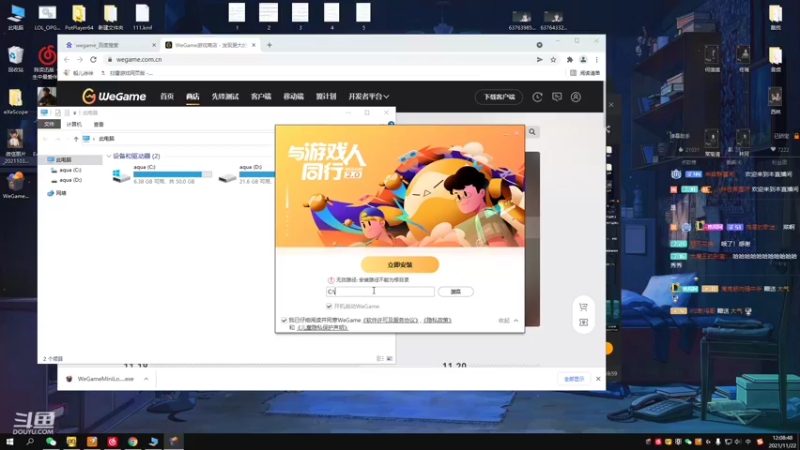Open the Recycle Bin desktop icon
Image resolution: width=800 pixels, height=450 pixels.
tap(15, 59)
